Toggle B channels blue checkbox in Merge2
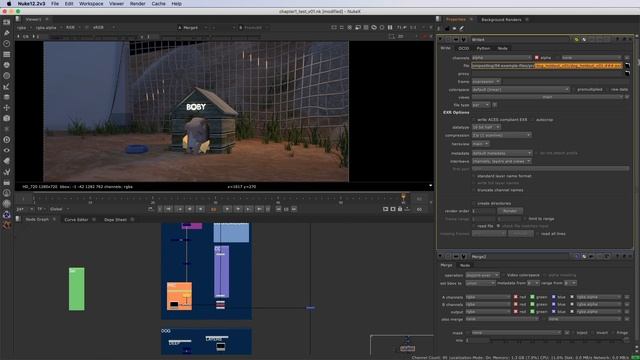640x360 pixels. click(553, 304)
